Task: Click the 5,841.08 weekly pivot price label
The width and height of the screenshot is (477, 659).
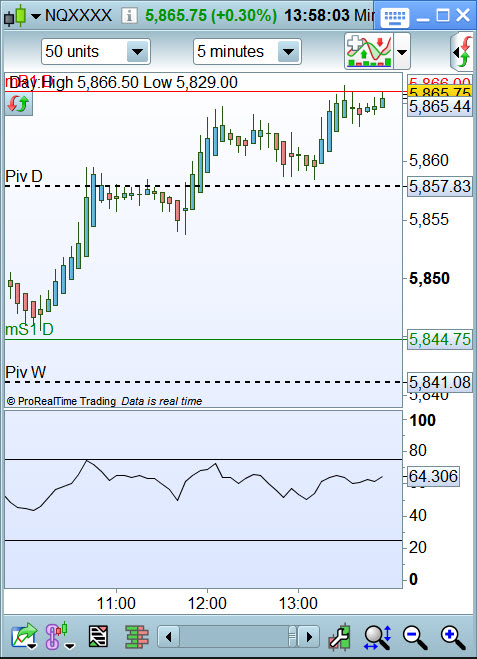Action: pyautogui.click(x=440, y=382)
